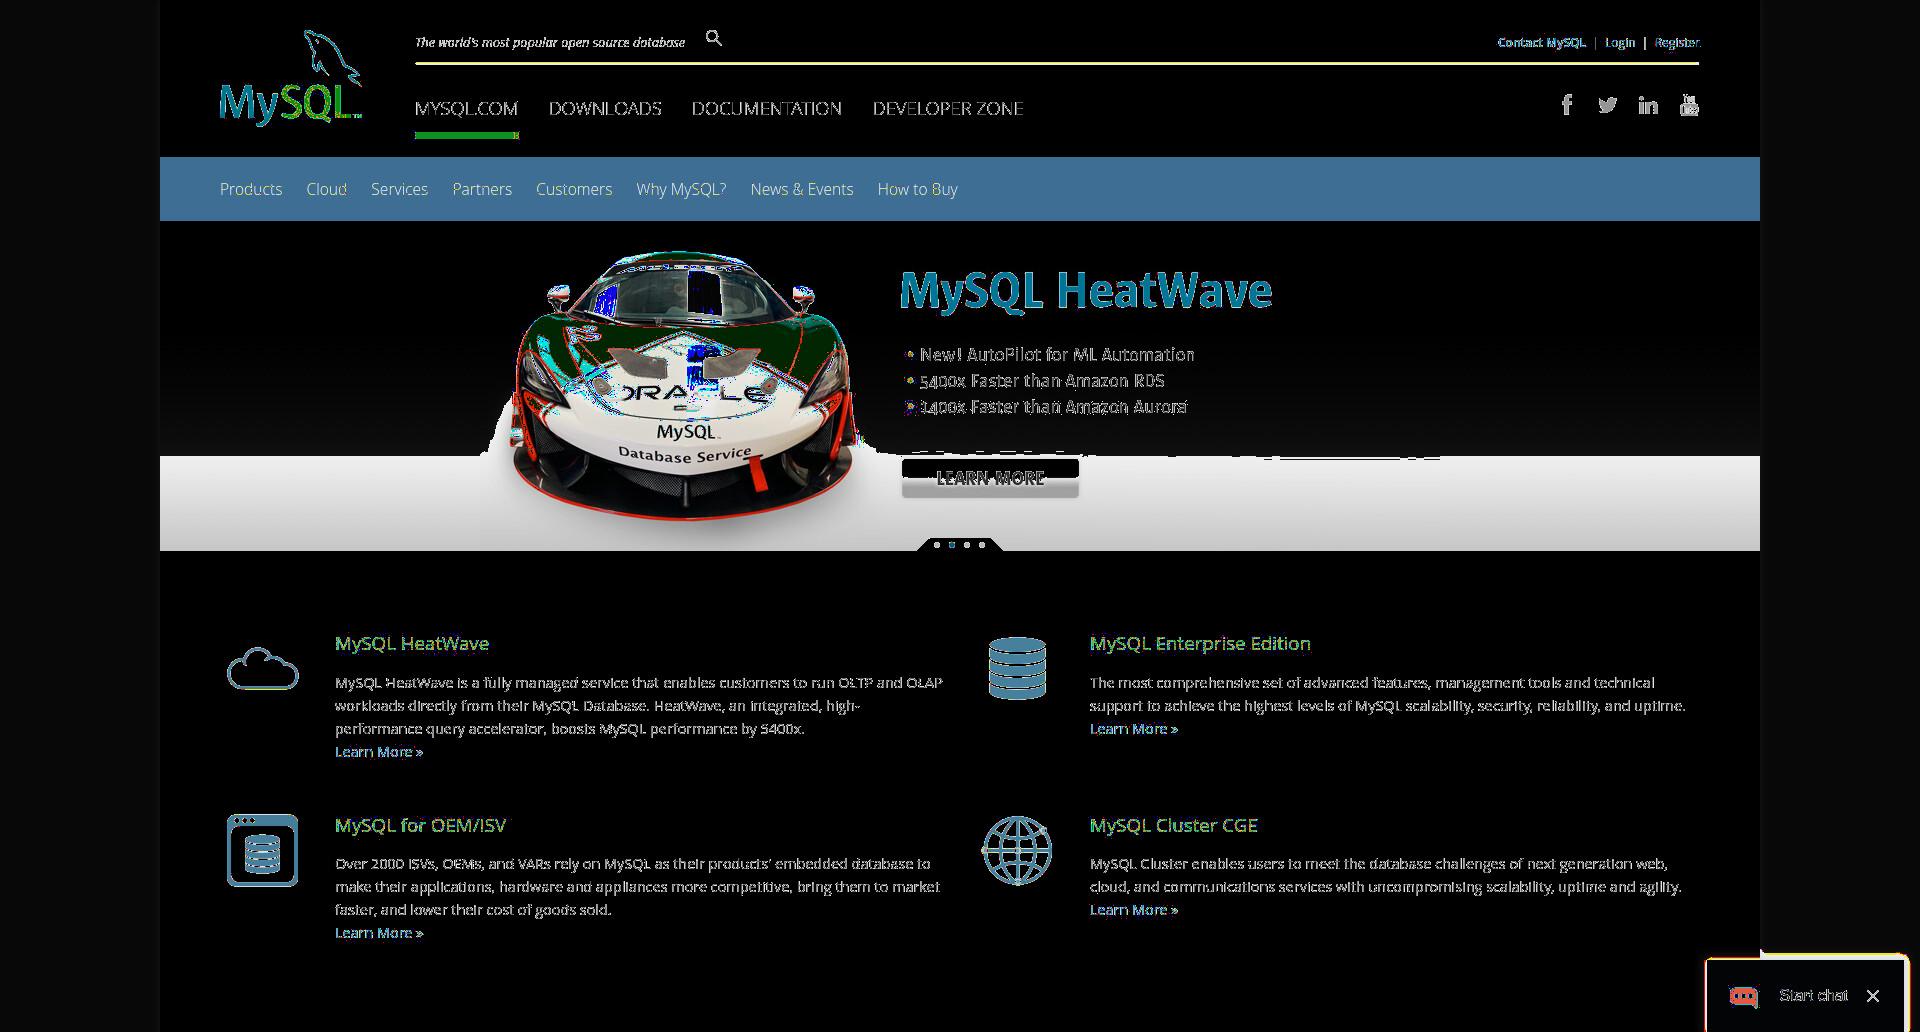This screenshot has height=1032, width=1920.
Task: Open the Products menu
Action: pyautogui.click(x=251, y=189)
